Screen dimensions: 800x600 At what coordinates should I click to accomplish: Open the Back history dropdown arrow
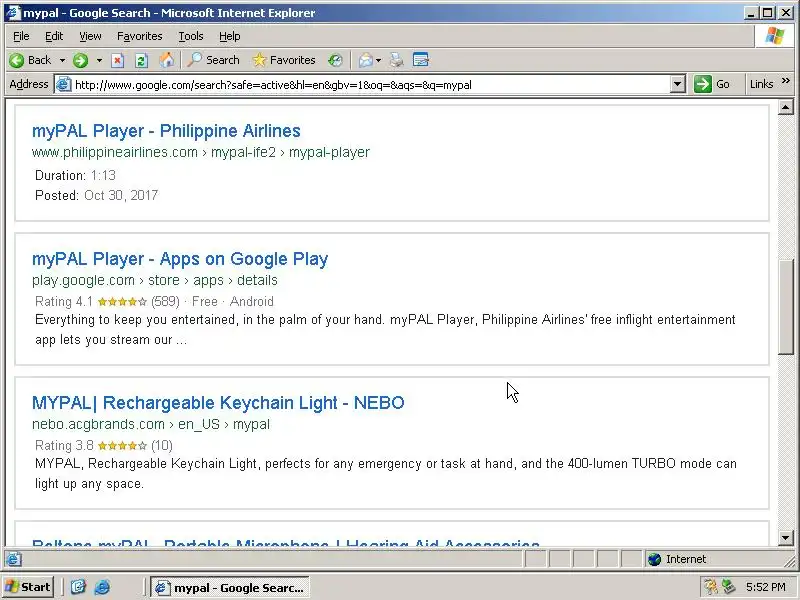(62, 60)
